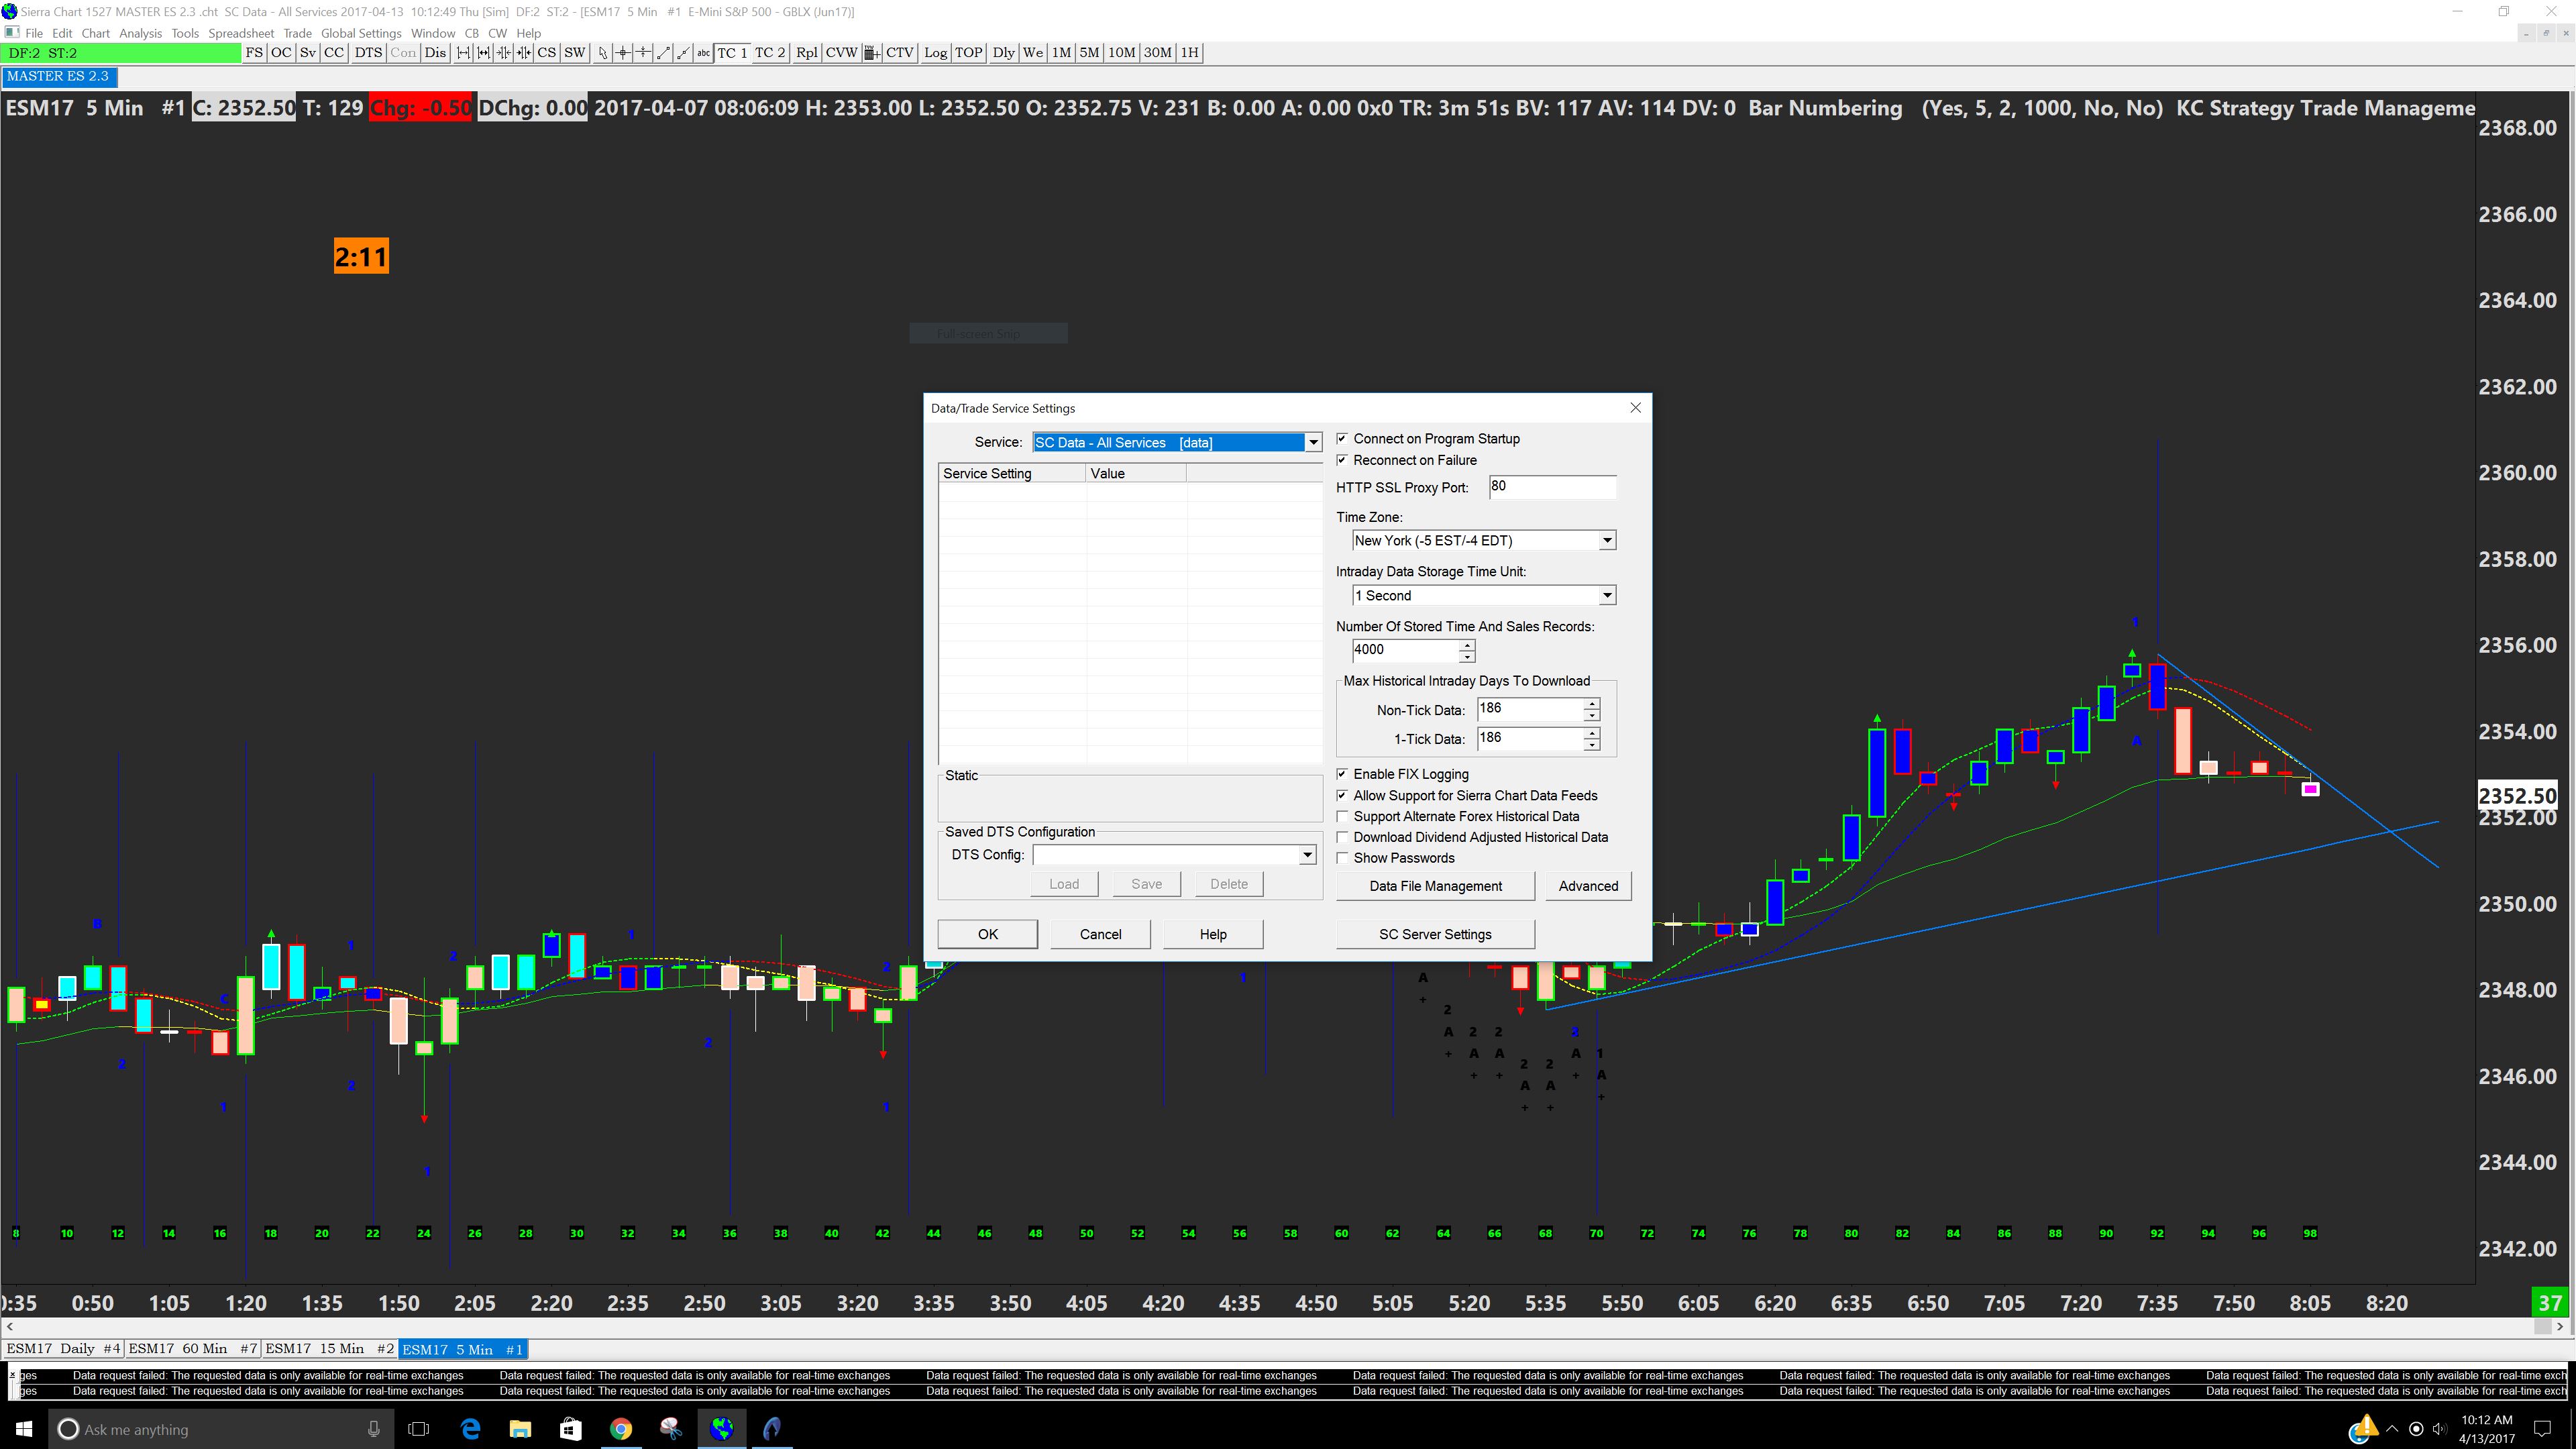Open the Service dropdown list

point(1313,443)
